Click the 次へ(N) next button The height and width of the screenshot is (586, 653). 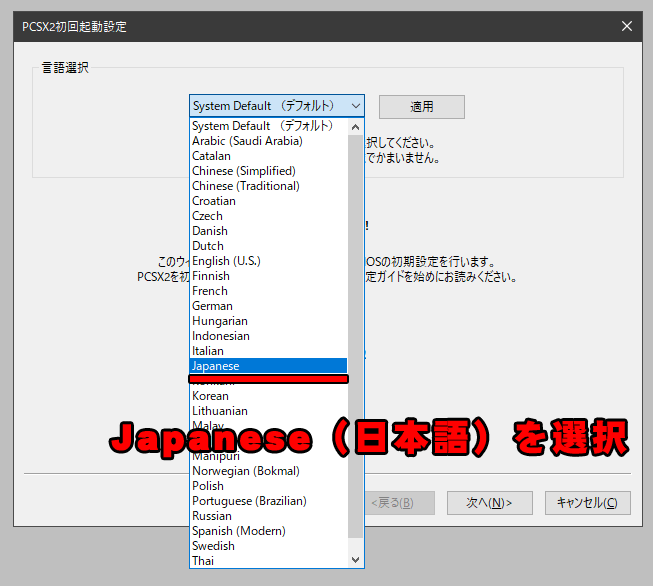point(489,503)
